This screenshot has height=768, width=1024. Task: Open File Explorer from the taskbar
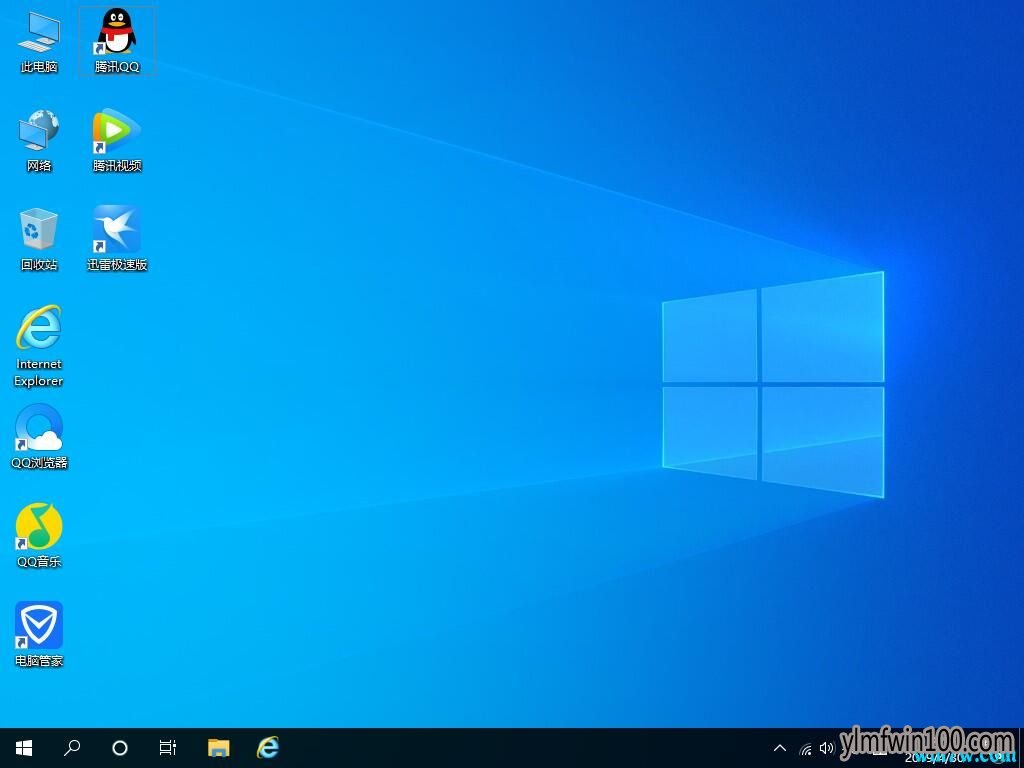point(218,748)
